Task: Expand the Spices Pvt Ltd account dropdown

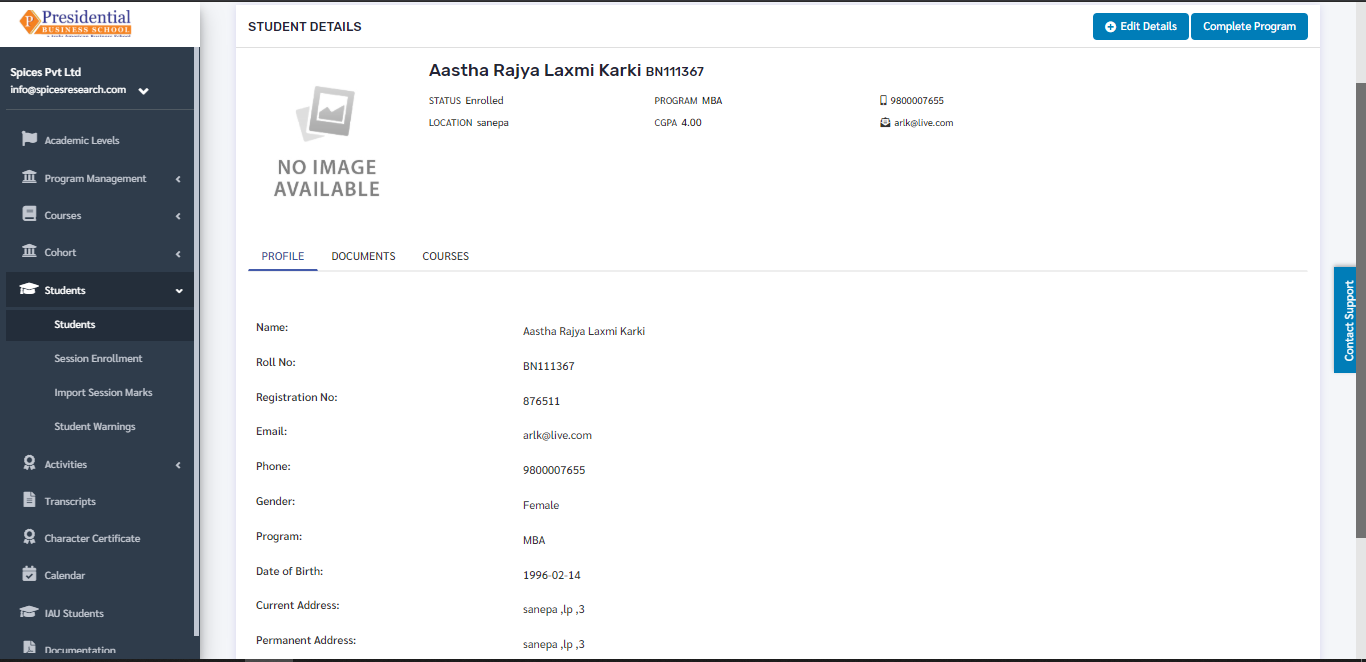Action: tap(143, 91)
